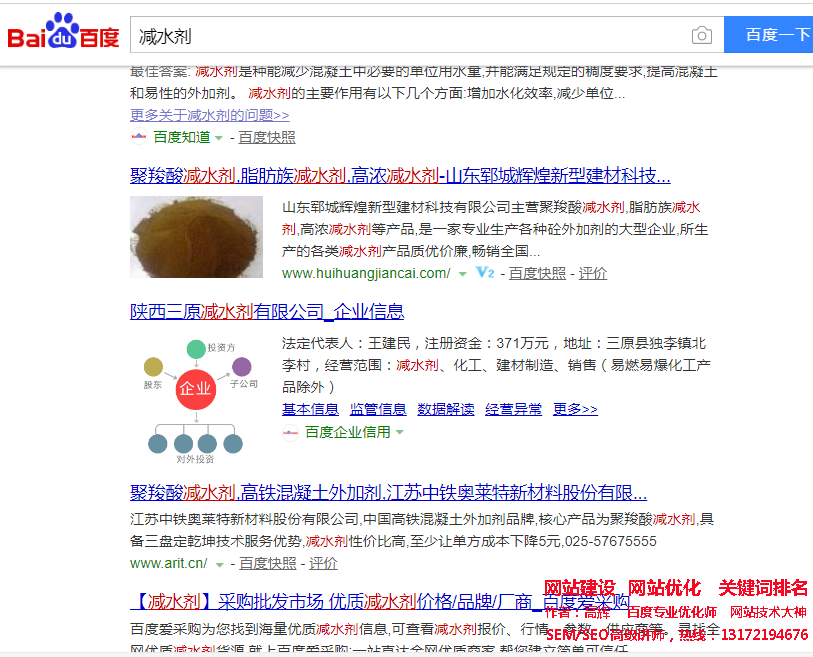Expand arrow next to www.arit.cn
This screenshot has width=813, height=657.
pos(219,564)
